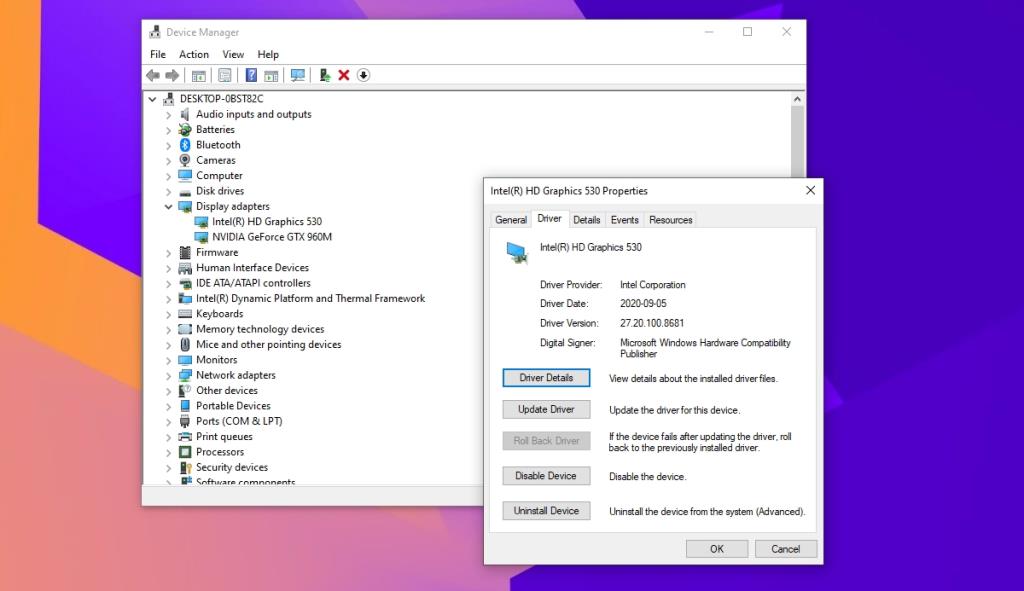Expand the Network adapters category
The width and height of the screenshot is (1024, 591).
(168, 375)
